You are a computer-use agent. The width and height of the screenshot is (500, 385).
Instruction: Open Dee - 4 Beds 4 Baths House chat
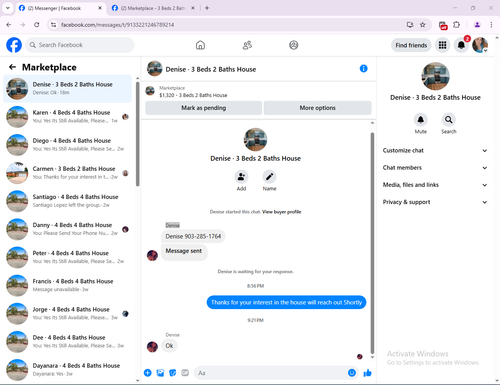tap(67, 341)
